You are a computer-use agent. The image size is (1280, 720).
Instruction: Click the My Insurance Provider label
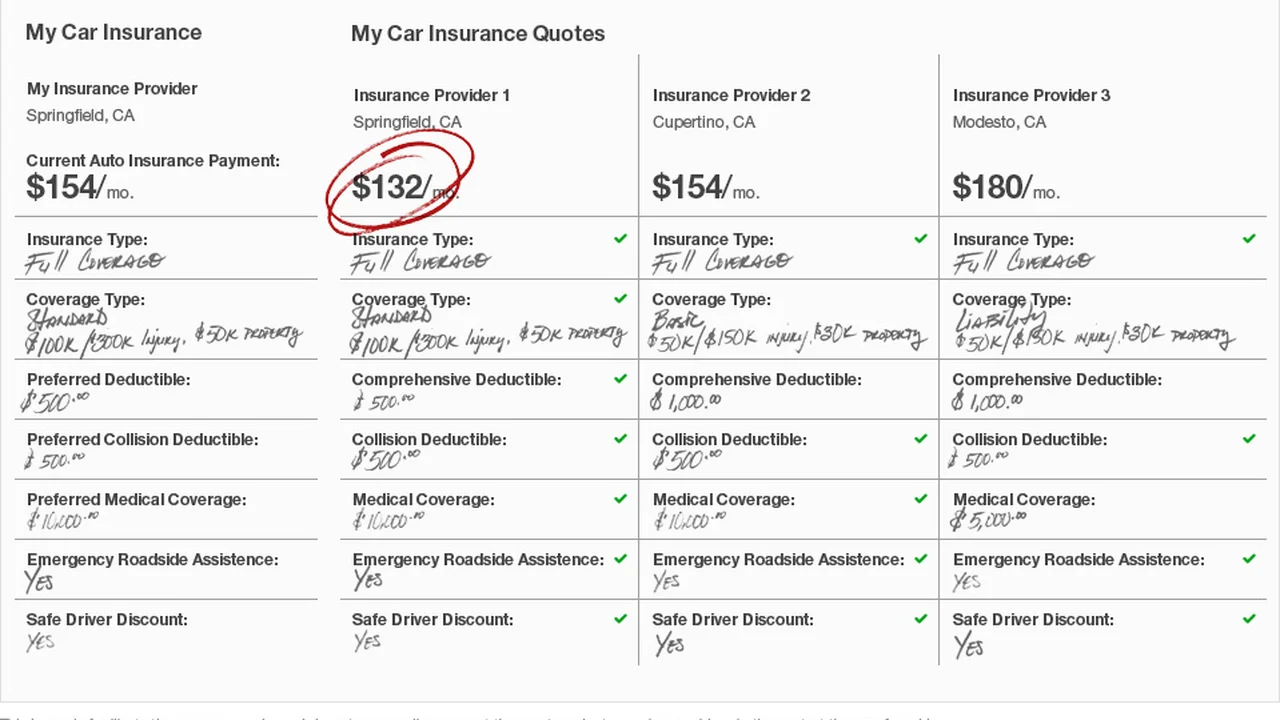(112, 88)
